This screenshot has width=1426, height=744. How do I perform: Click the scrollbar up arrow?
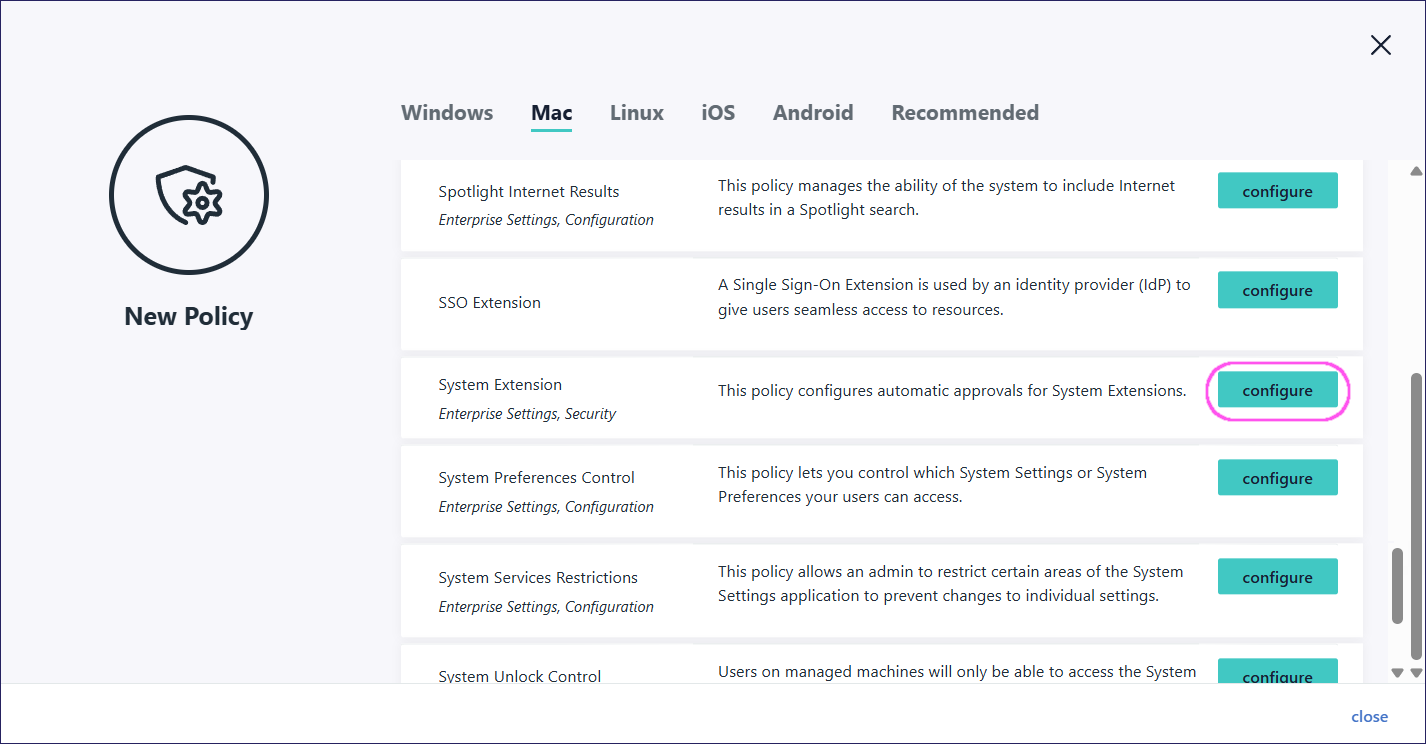1415,171
